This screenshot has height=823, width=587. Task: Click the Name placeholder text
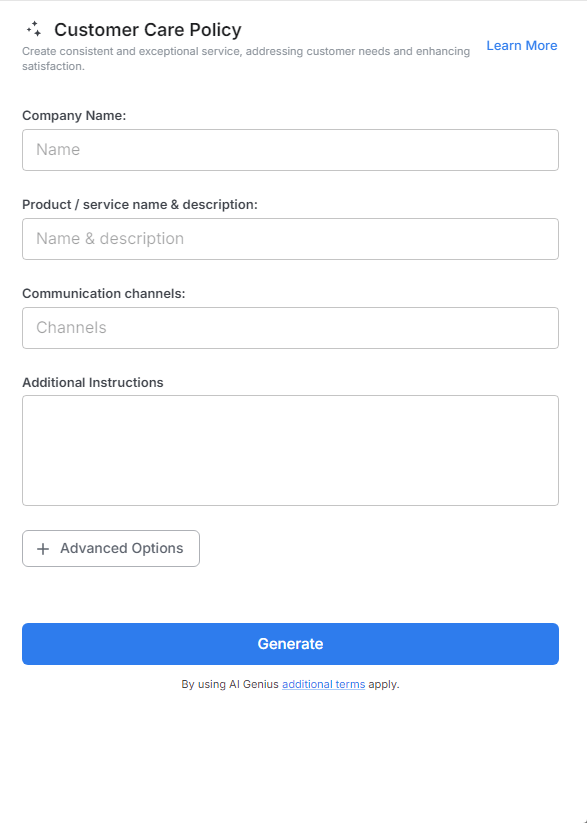click(x=56, y=149)
